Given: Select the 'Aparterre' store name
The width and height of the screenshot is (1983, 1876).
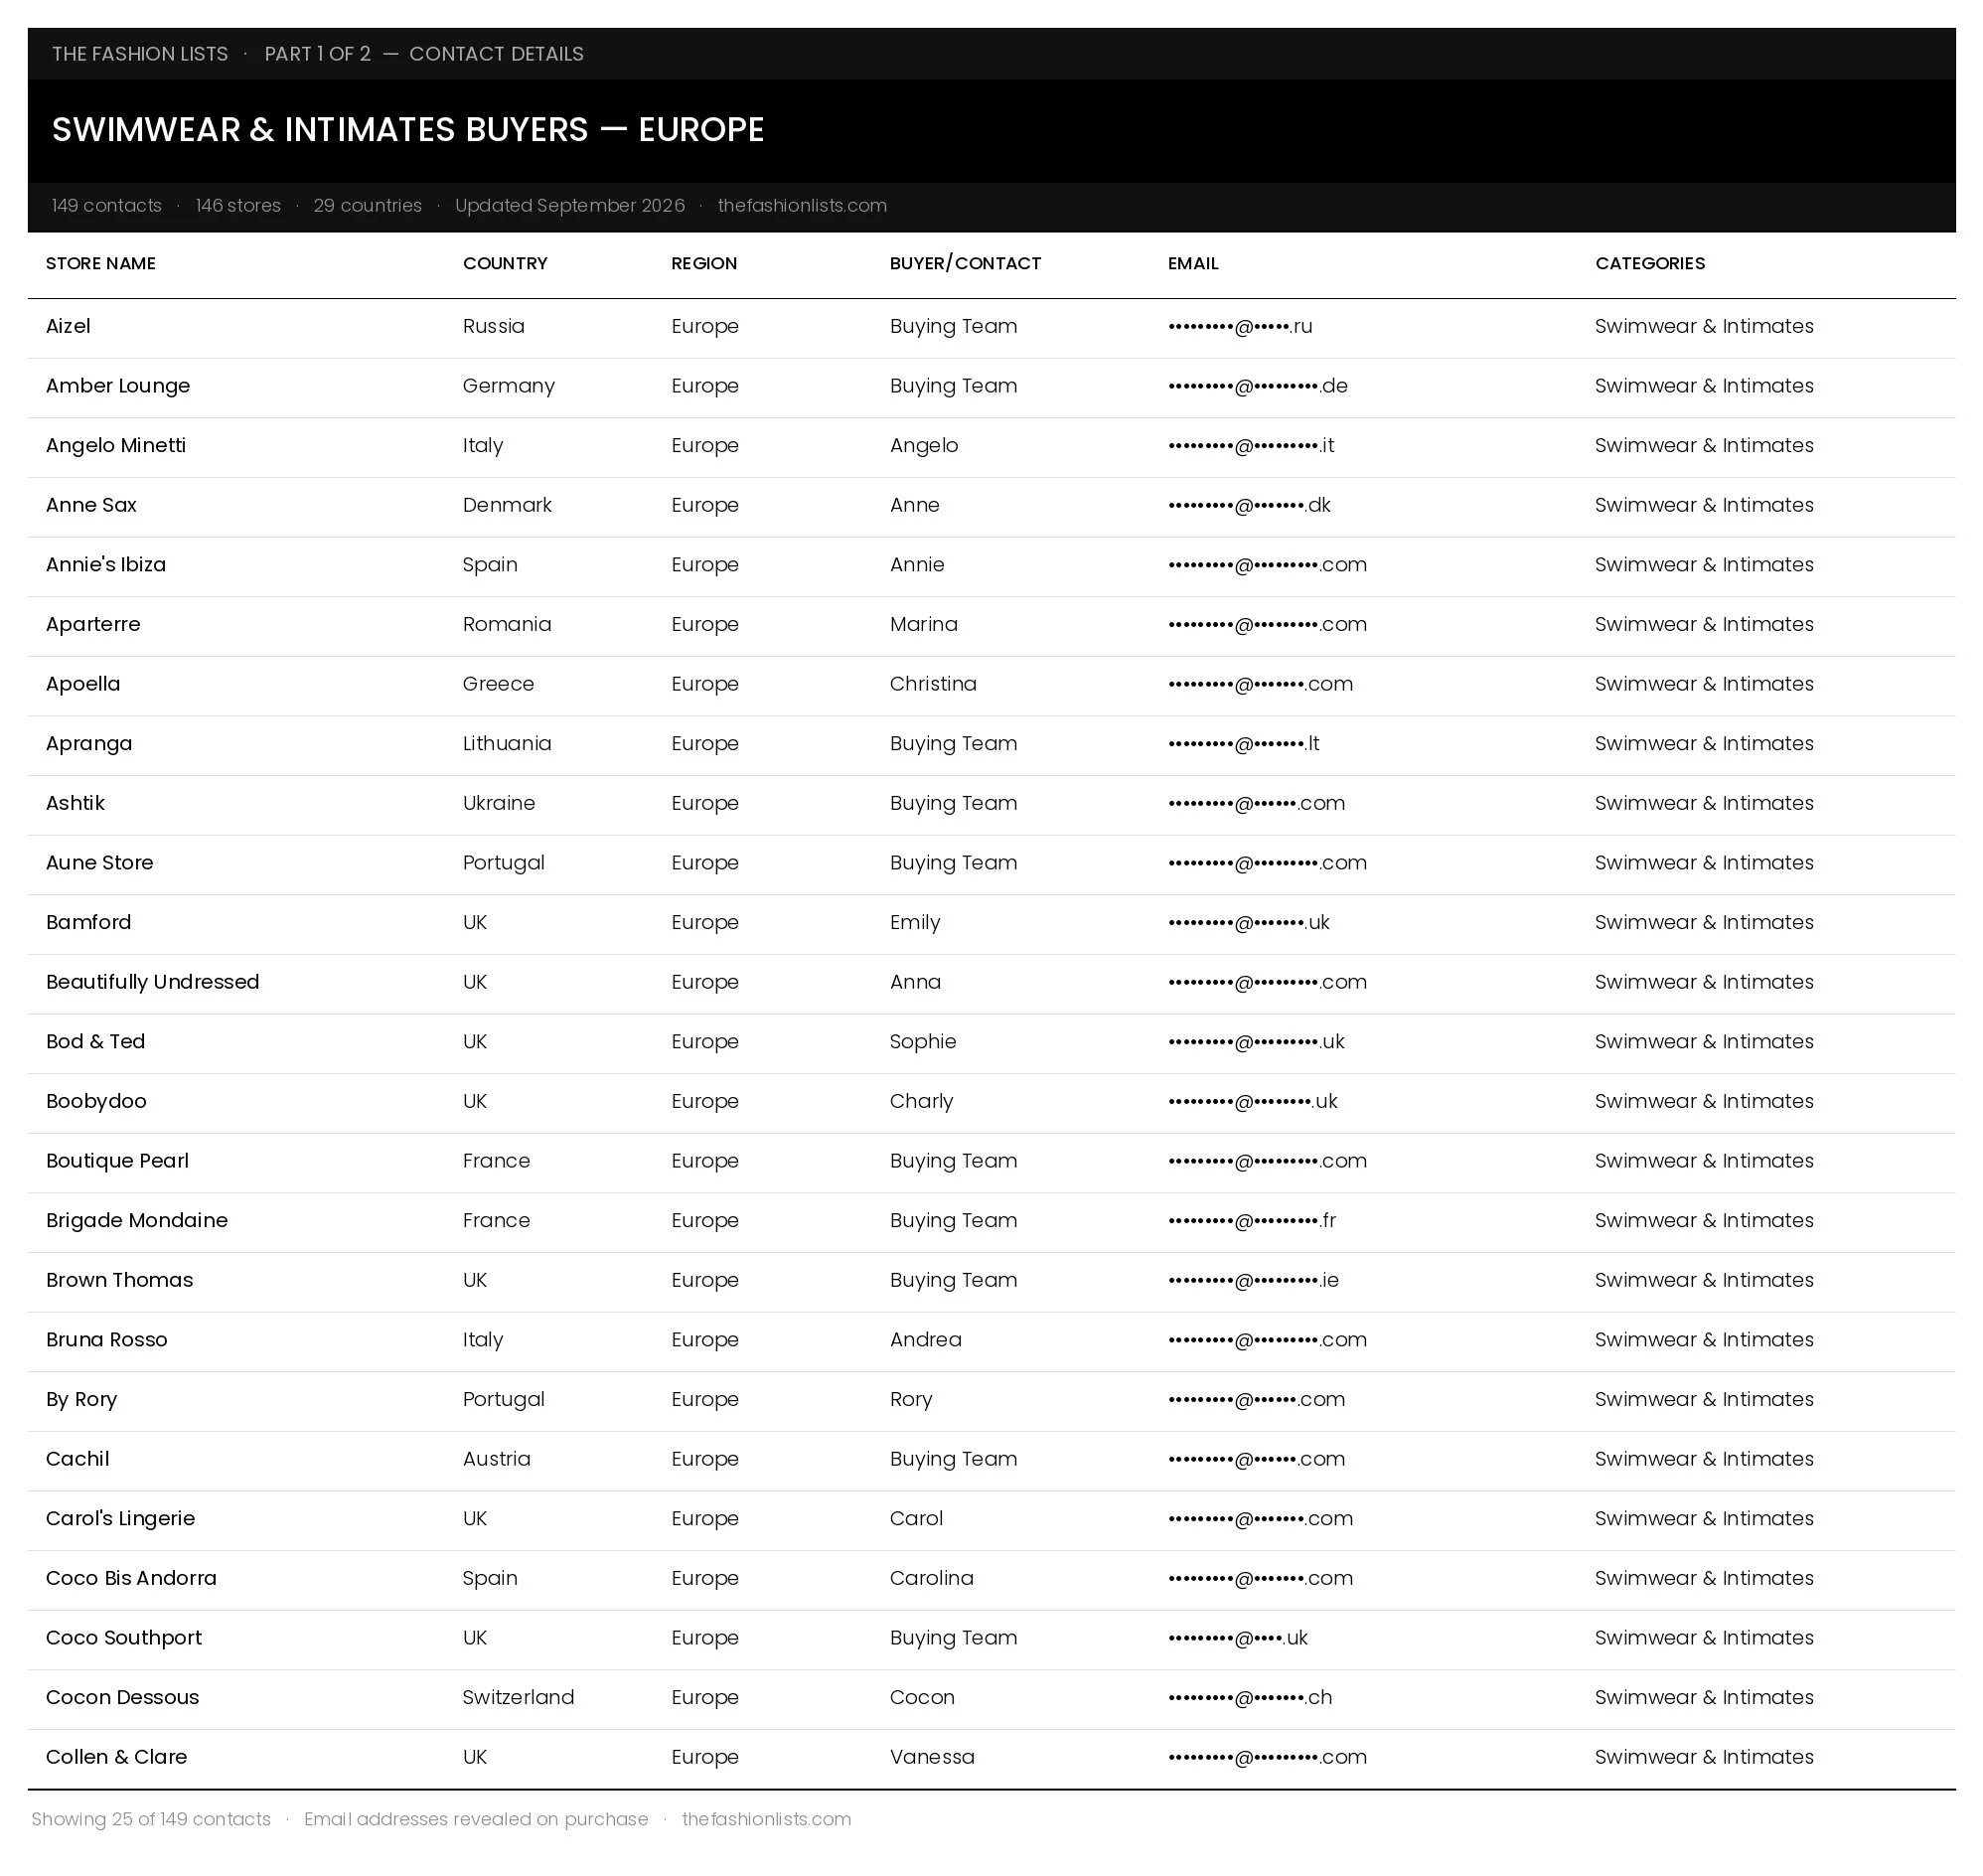Looking at the screenshot, I should 93,625.
